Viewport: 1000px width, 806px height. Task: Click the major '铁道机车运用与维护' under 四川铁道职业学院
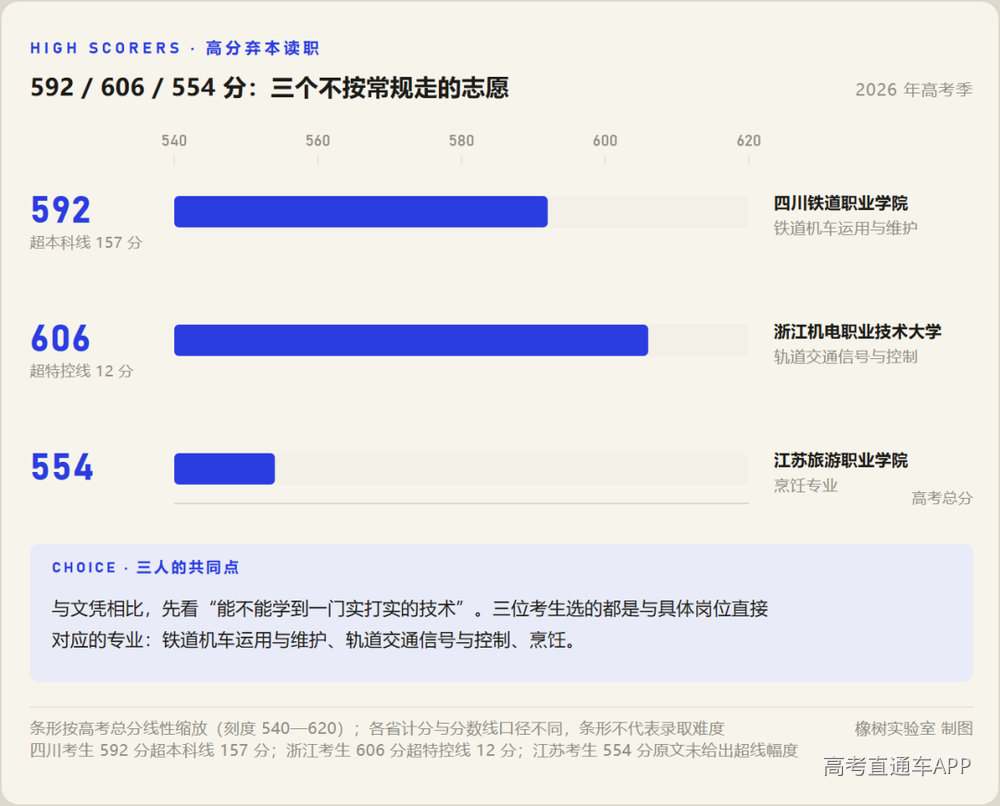[x=846, y=228]
